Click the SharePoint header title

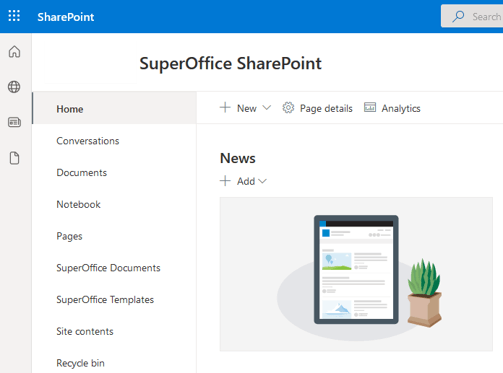coord(66,17)
